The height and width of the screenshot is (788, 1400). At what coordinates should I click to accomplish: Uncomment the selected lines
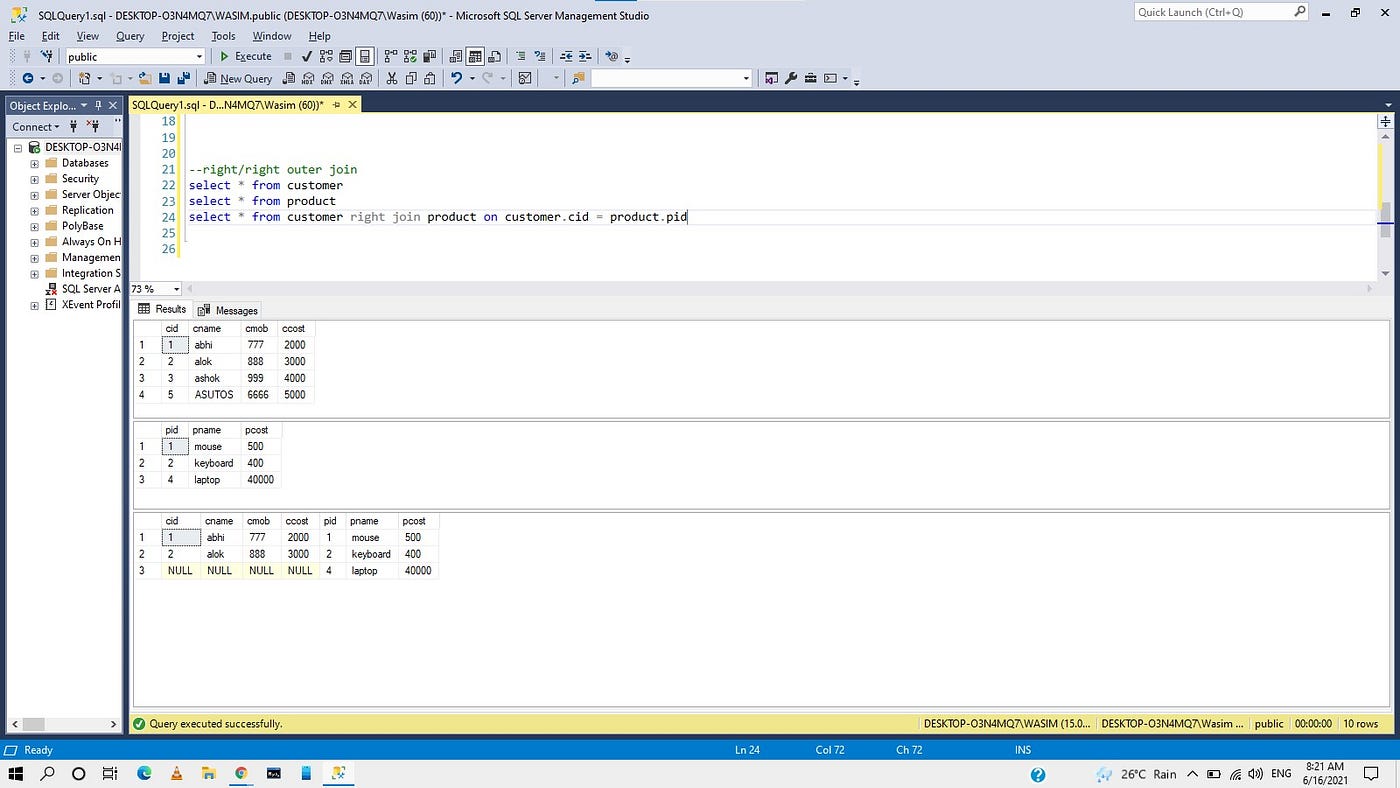click(540, 56)
